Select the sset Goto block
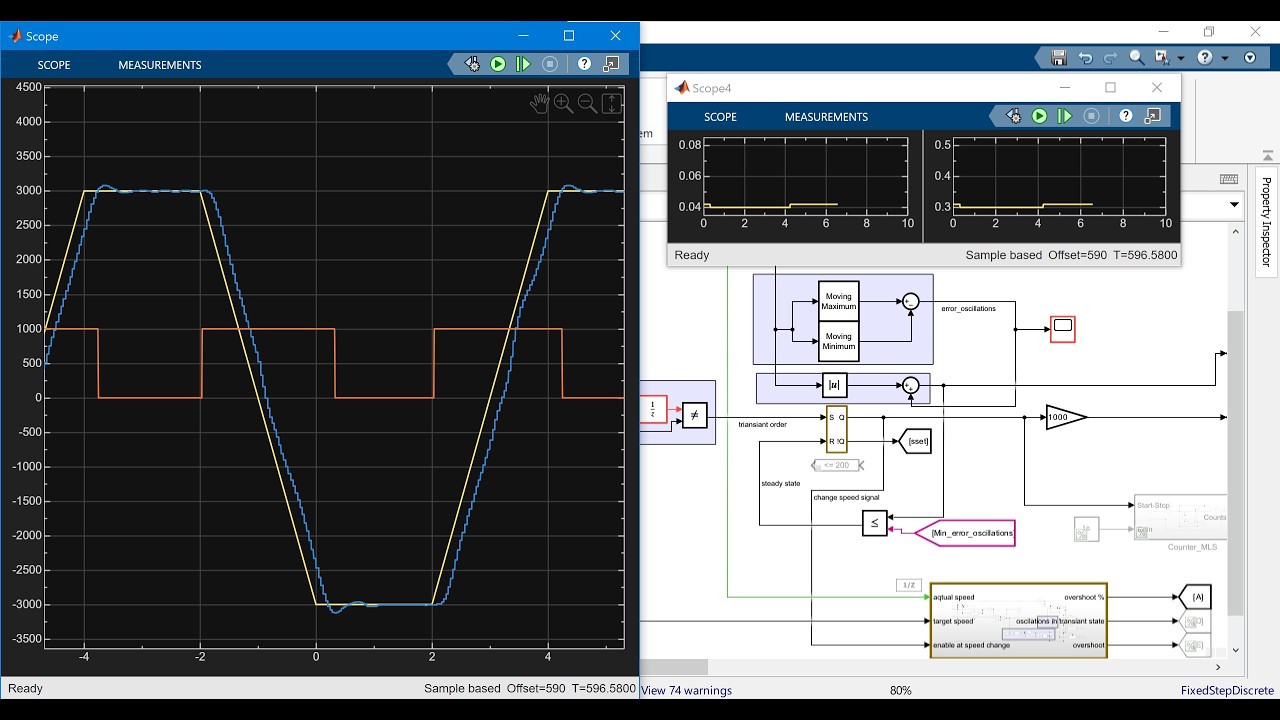Image resolution: width=1280 pixels, height=720 pixels. (x=915, y=441)
